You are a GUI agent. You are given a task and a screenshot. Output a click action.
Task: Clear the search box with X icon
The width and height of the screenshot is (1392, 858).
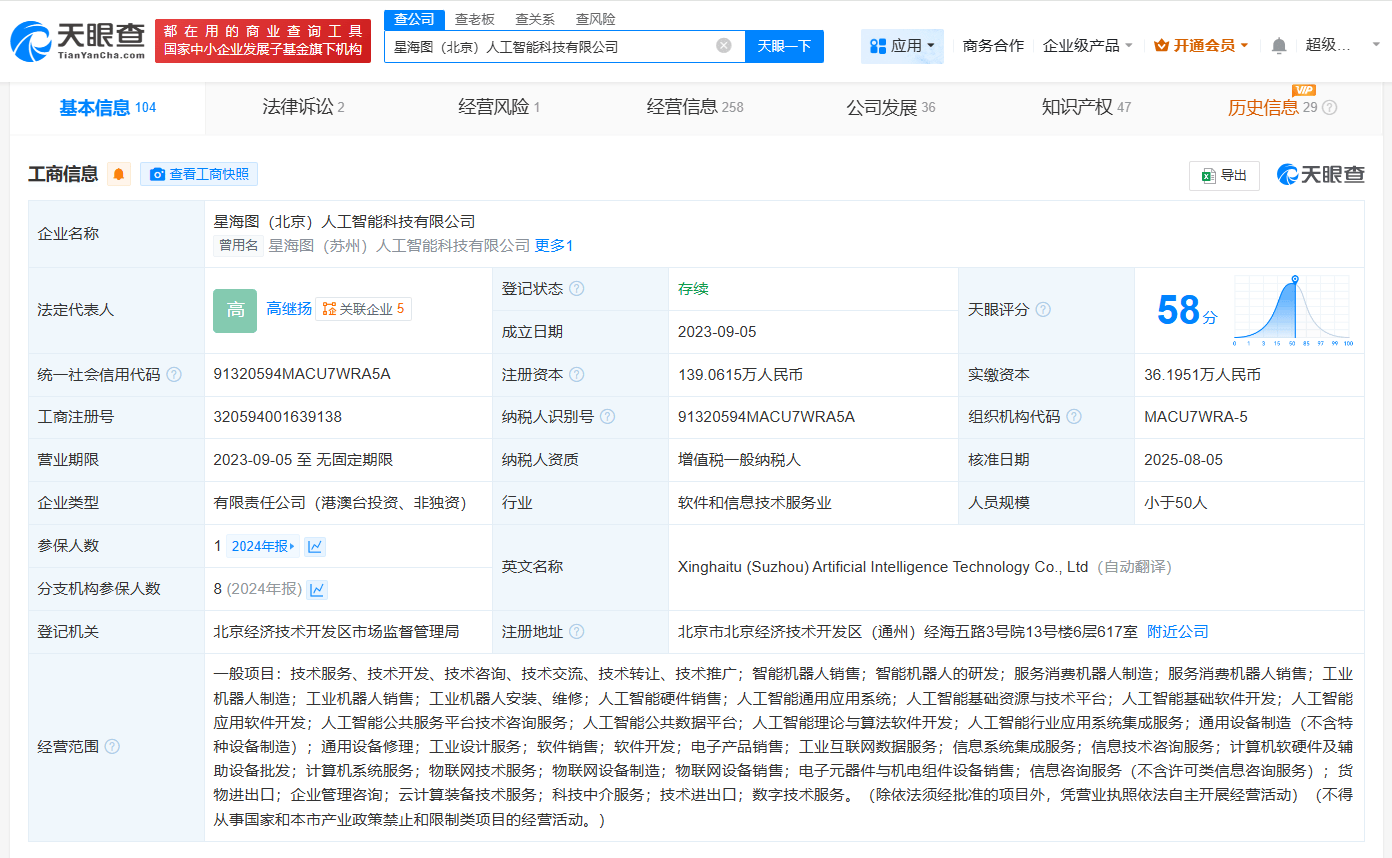(724, 46)
